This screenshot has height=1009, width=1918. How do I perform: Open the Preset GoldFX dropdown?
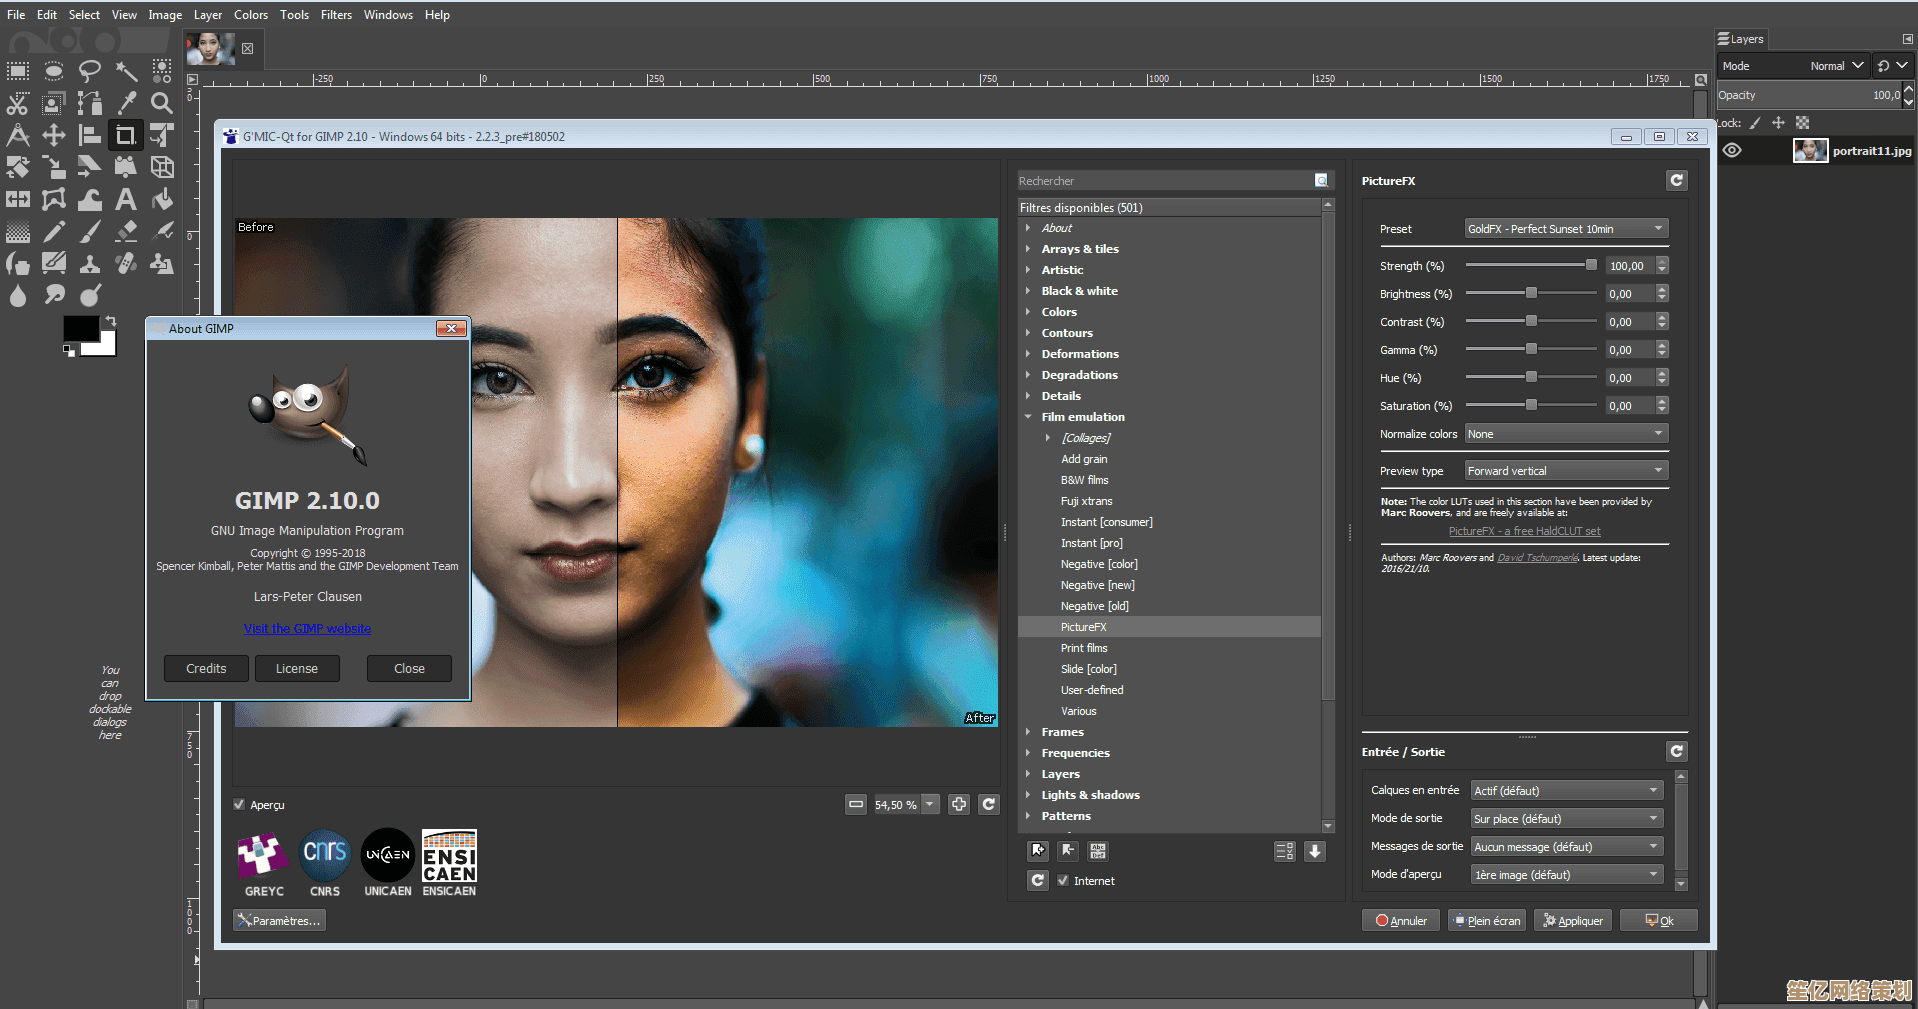coord(1566,229)
